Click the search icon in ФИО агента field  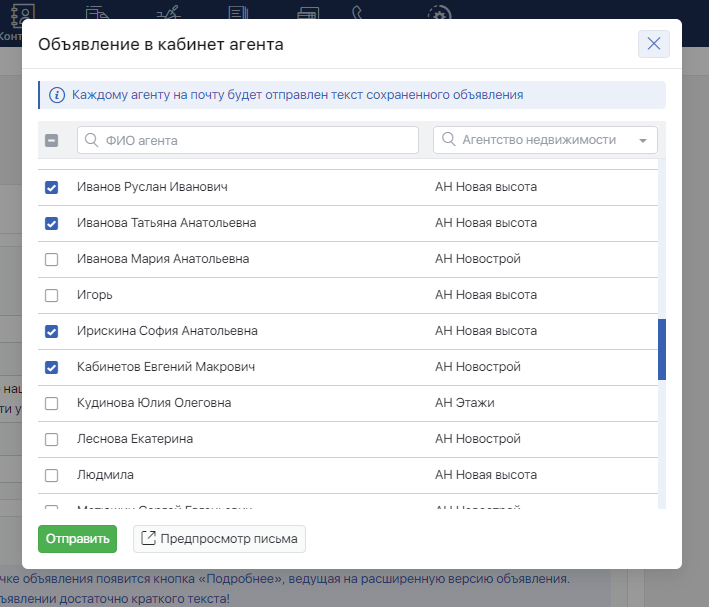92,141
